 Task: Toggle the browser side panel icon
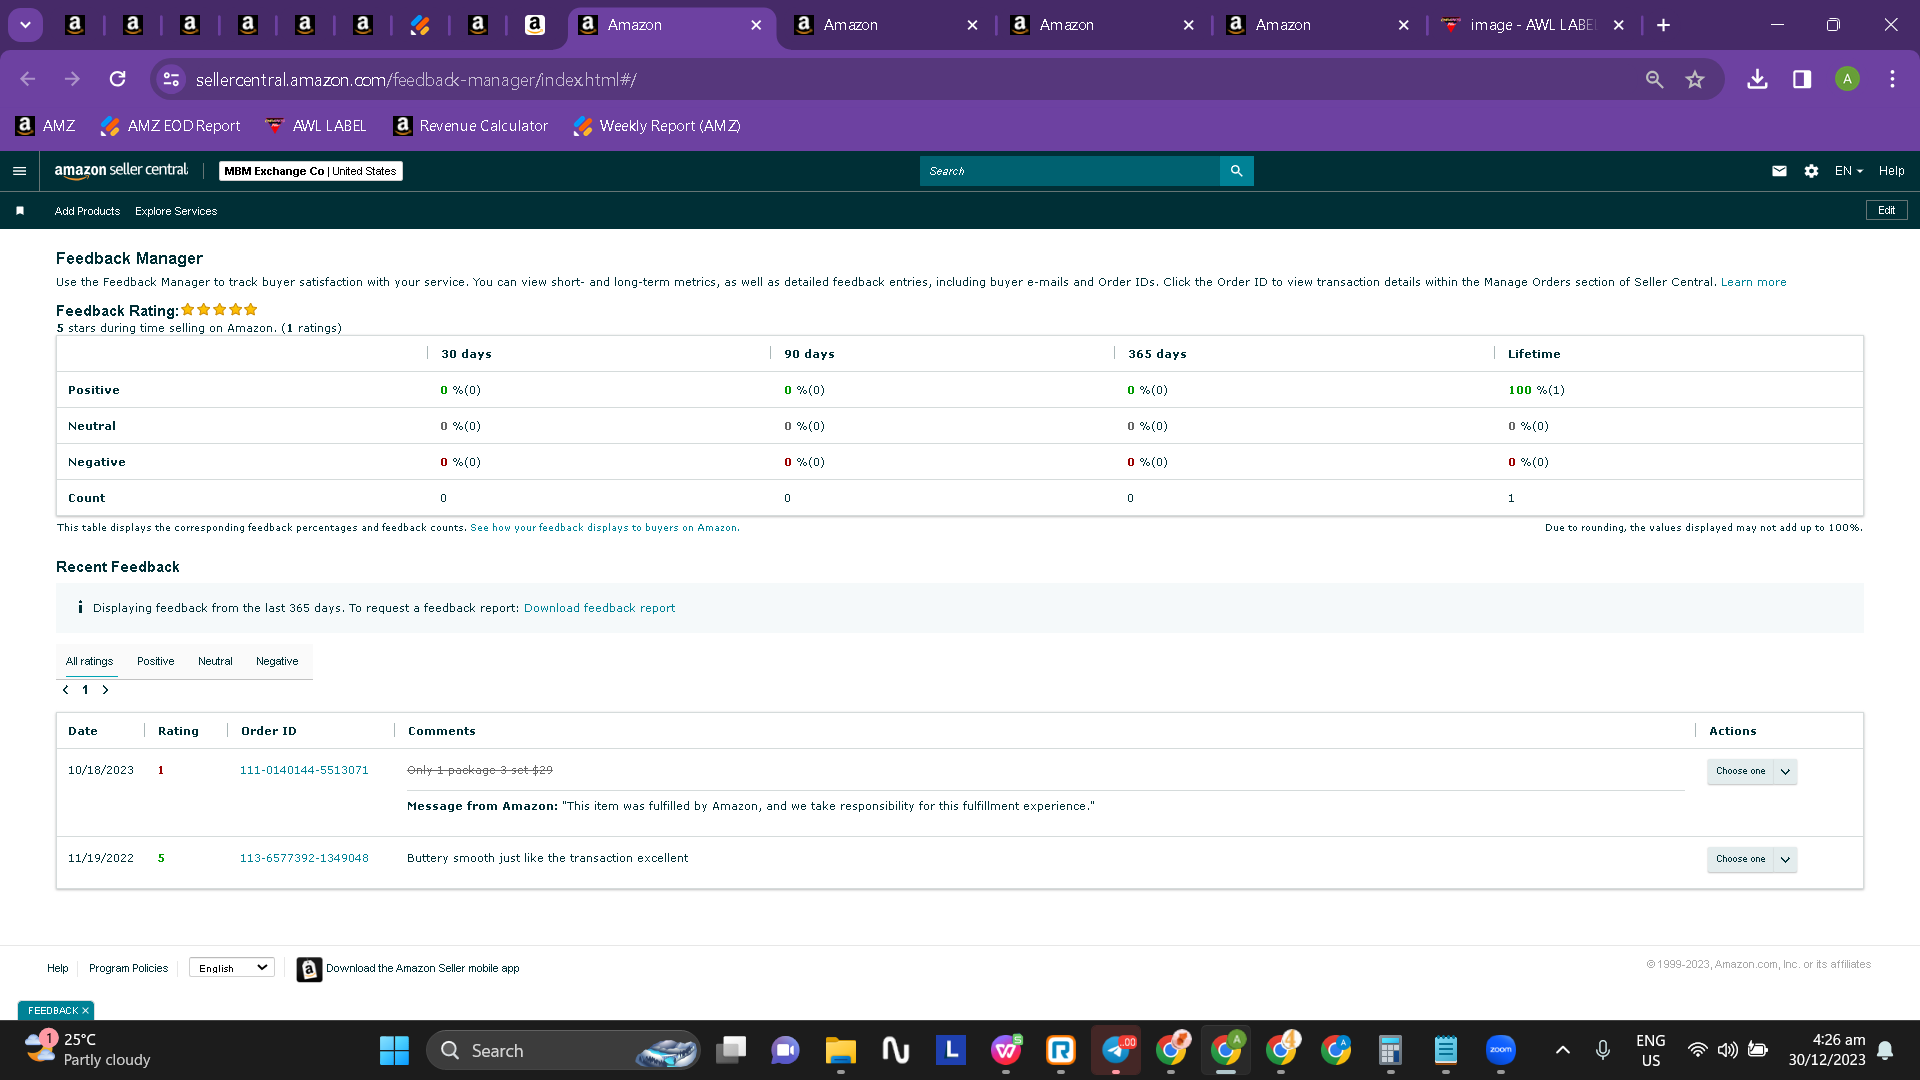point(1802,79)
